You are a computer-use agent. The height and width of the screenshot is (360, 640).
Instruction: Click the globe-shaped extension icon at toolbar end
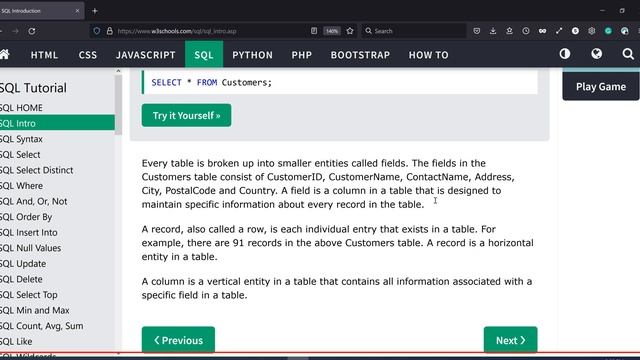click(624, 31)
